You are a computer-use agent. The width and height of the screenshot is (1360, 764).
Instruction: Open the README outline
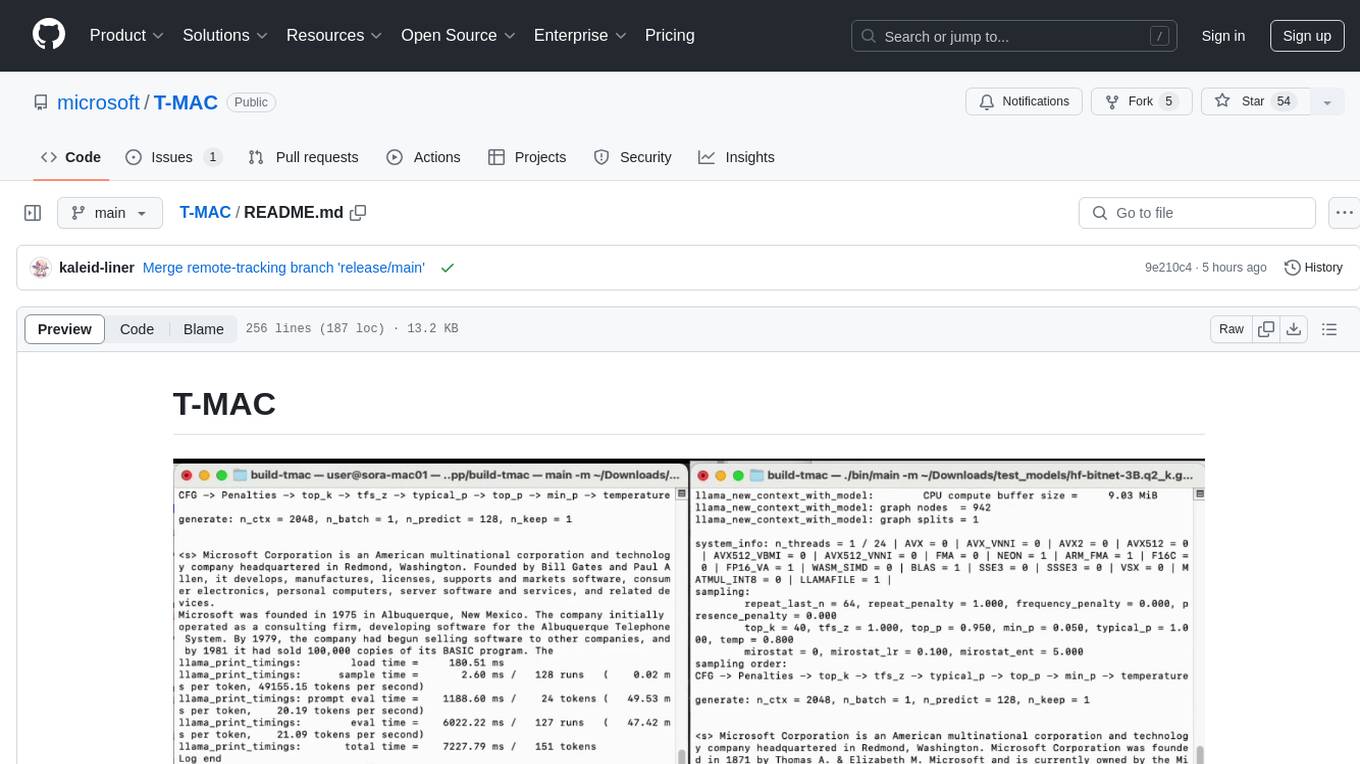pos(1329,329)
